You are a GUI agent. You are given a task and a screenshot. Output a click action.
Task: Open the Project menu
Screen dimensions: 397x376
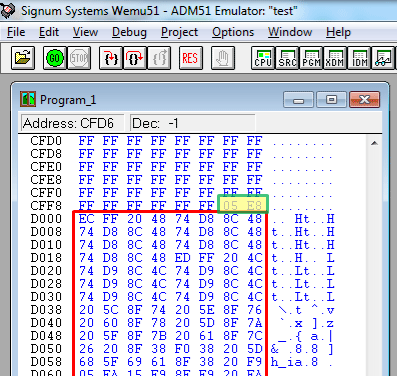(179, 32)
